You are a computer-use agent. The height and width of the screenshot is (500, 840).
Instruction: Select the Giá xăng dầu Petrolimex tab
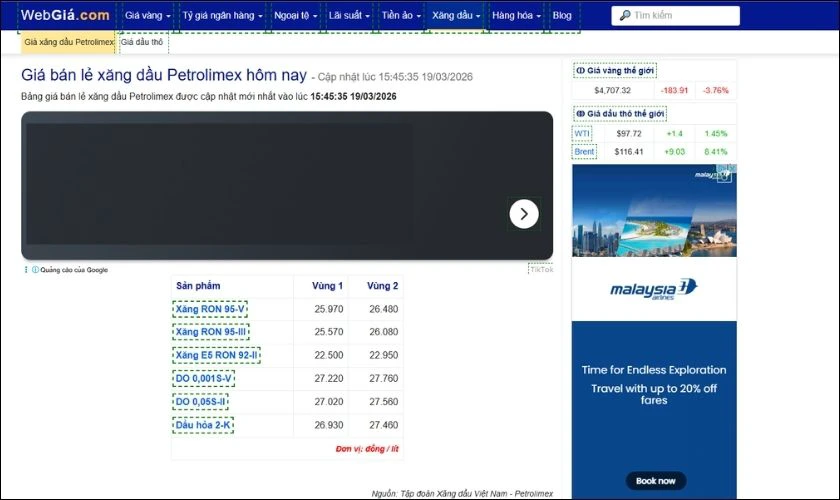tap(68, 42)
